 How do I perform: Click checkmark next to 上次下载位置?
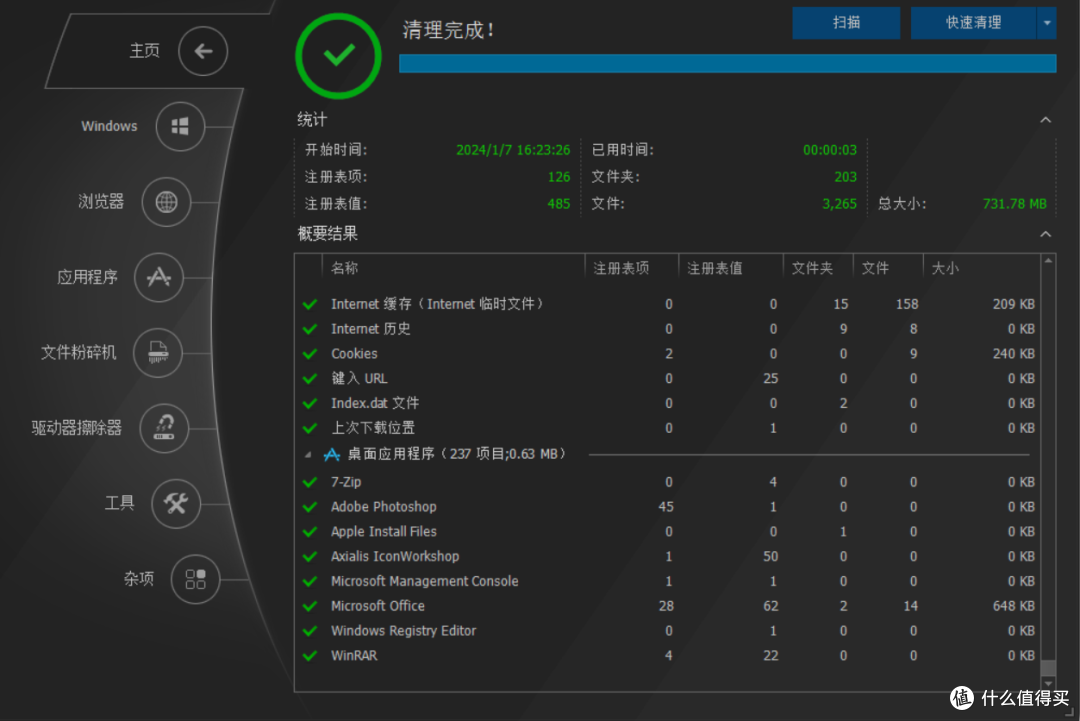coord(310,428)
